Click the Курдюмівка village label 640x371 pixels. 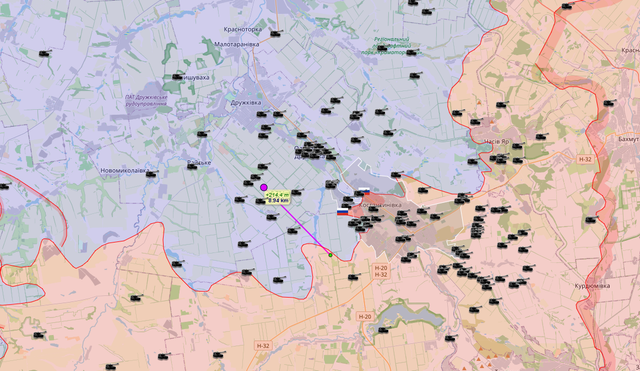tap(592, 286)
